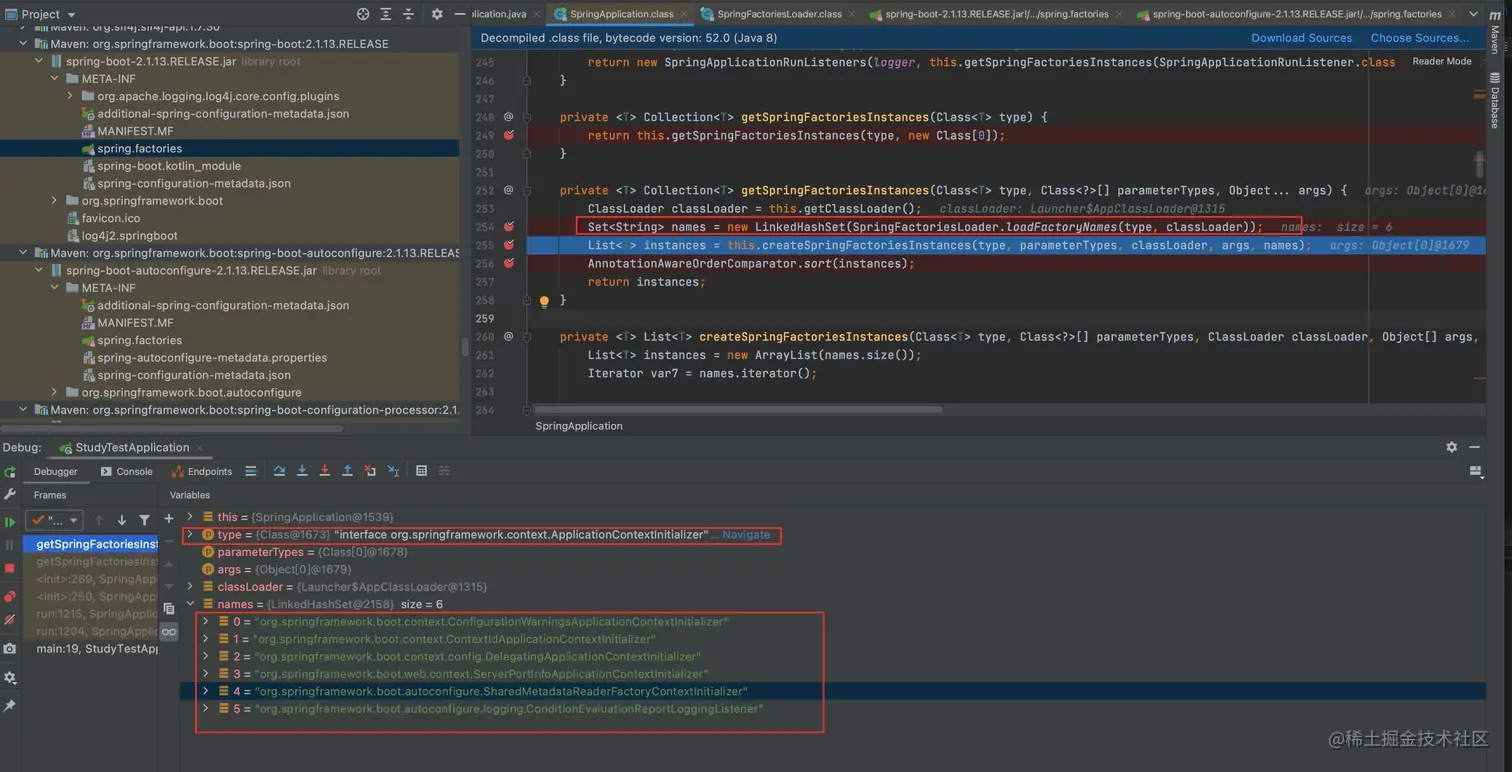This screenshot has width=1512, height=772.
Task: Toggle the breakpoint on line 255
Action: [509, 245]
